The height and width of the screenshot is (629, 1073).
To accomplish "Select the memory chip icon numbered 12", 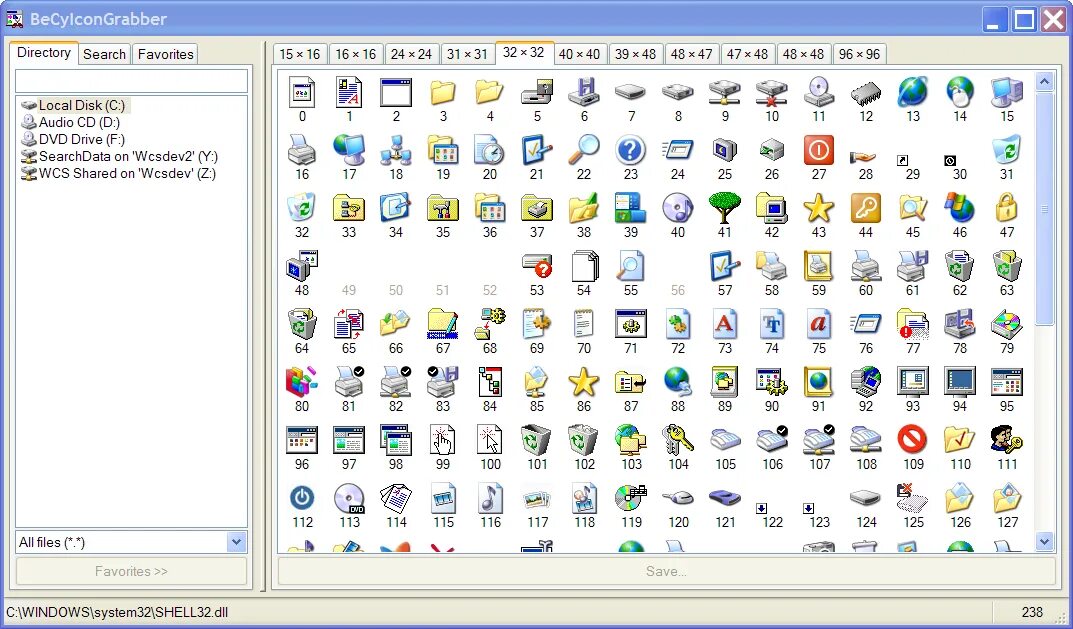I will tap(866, 92).
